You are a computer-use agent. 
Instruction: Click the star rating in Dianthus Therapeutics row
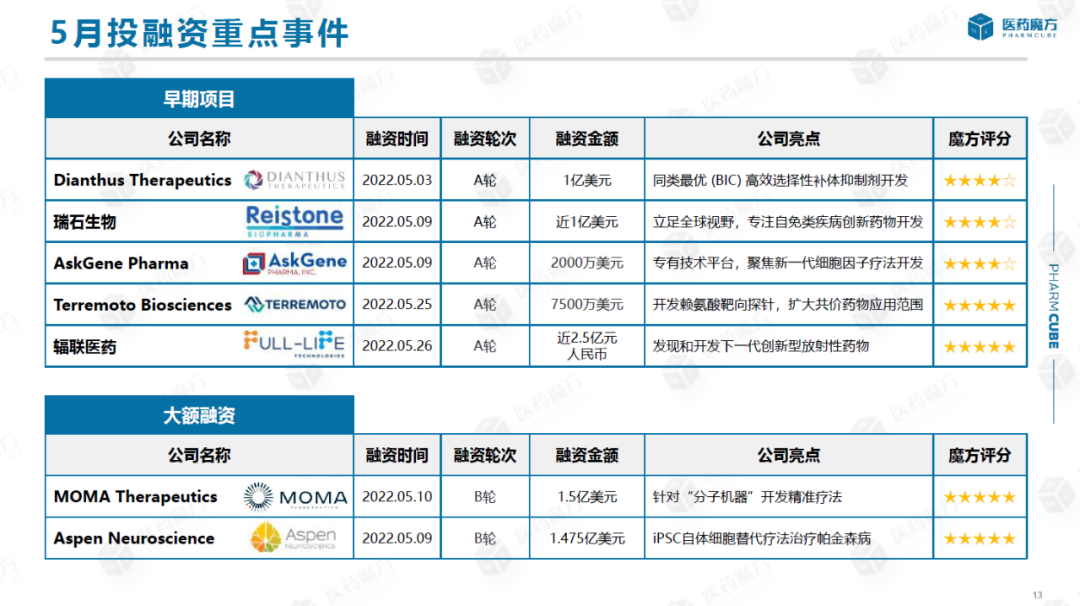click(x=979, y=181)
